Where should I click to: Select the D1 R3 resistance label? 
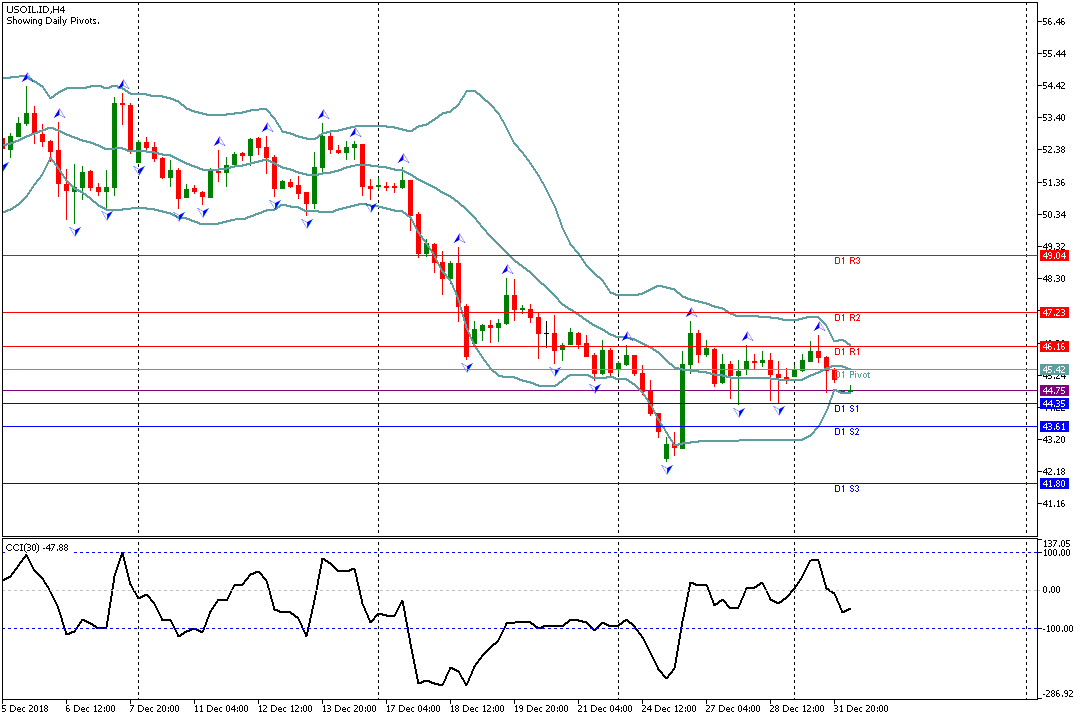click(x=847, y=261)
